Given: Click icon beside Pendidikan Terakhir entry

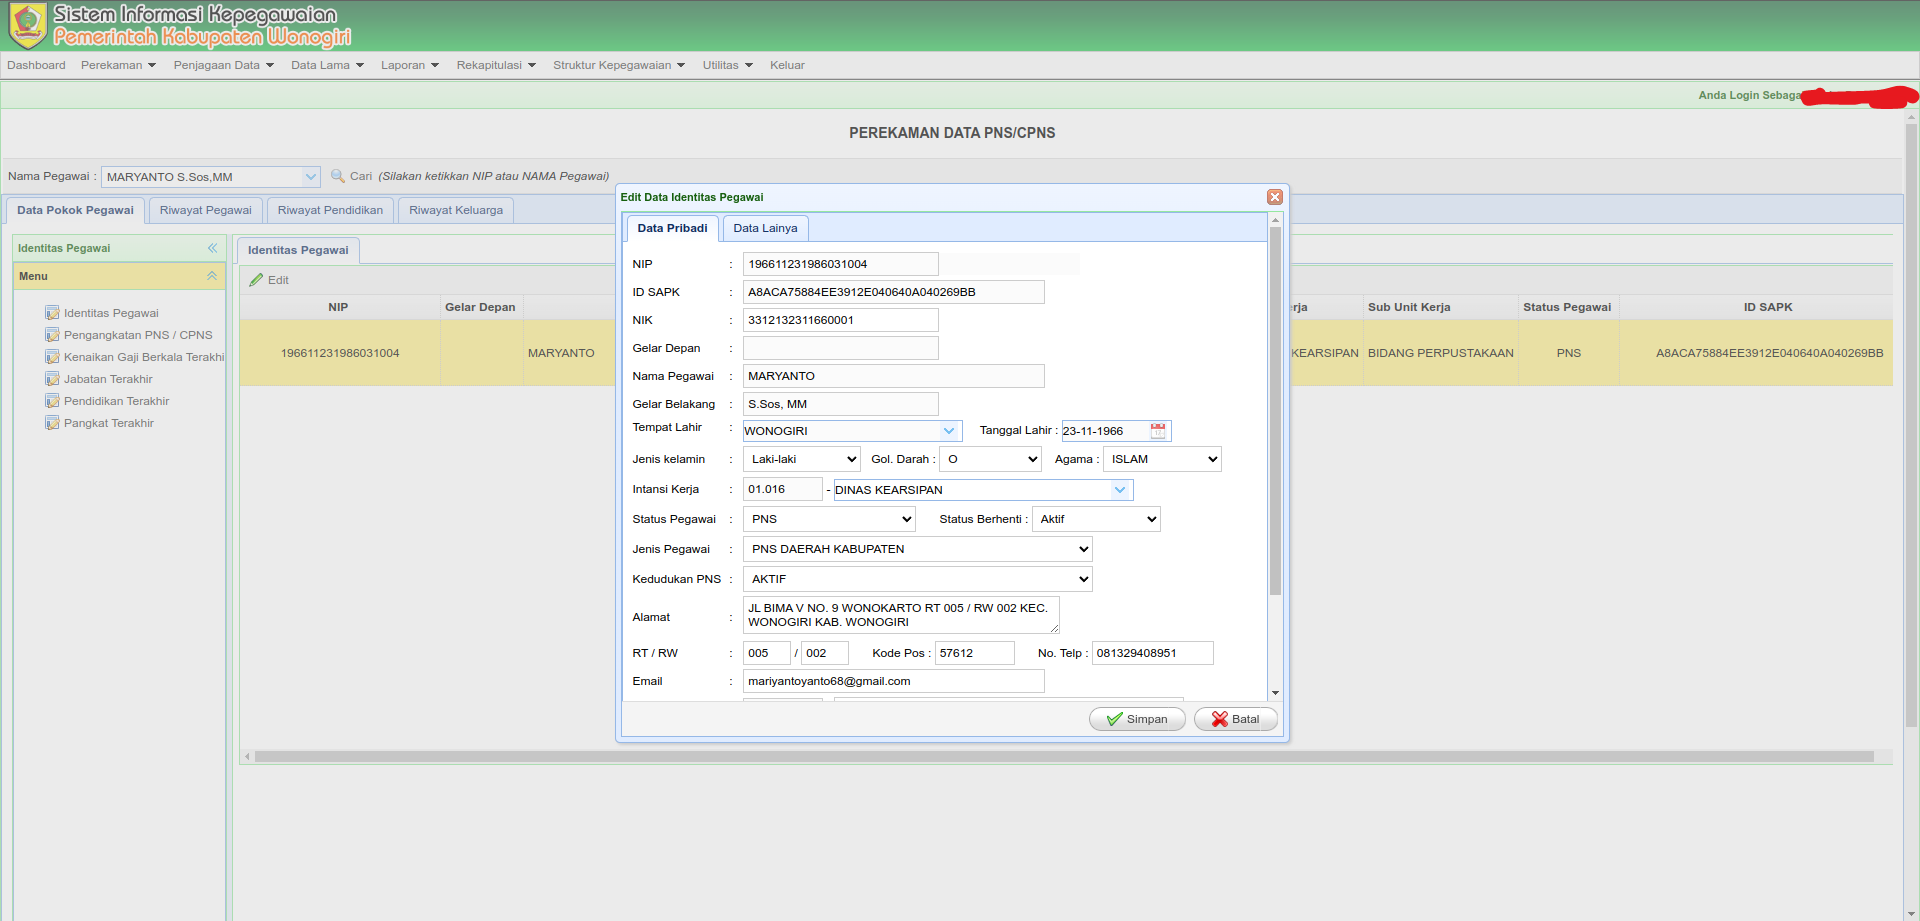Looking at the screenshot, I should coord(52,401).
